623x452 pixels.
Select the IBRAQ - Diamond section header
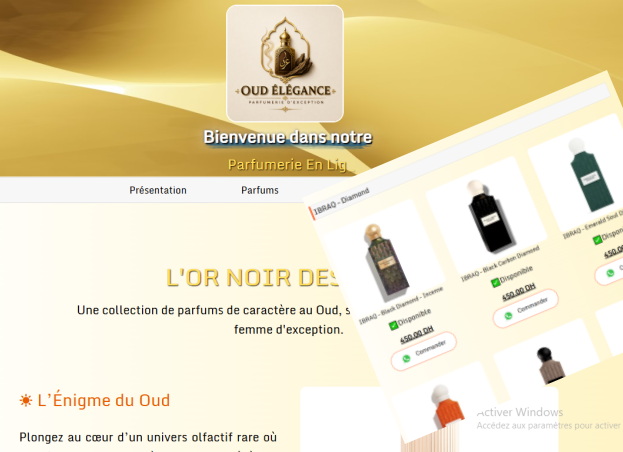(342, 203)
